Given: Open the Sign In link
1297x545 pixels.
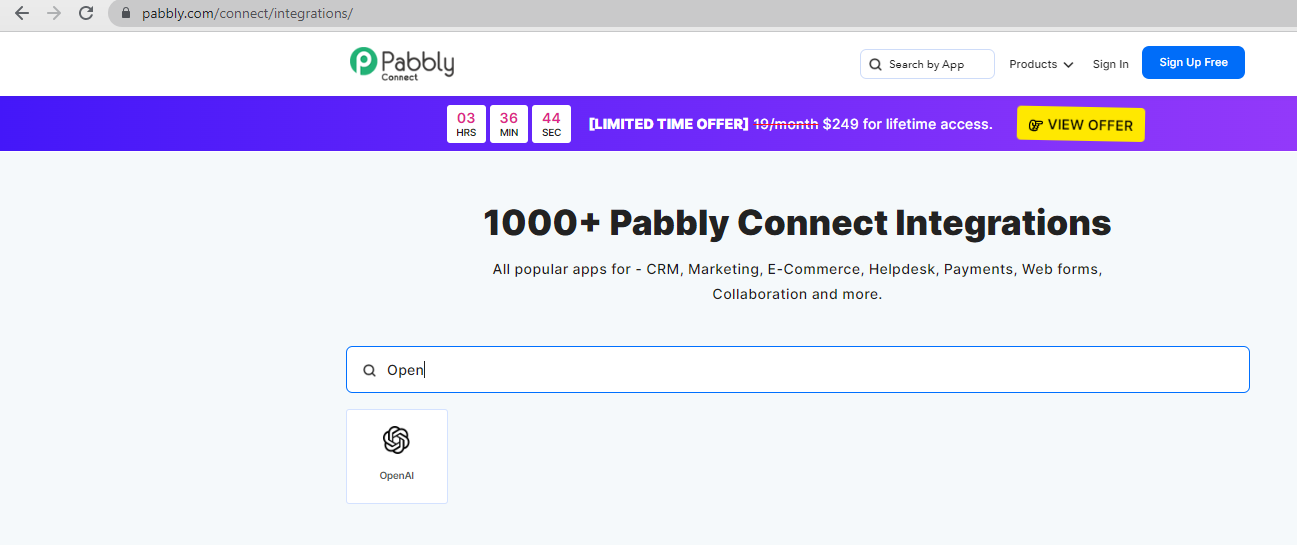Looking at the screenshot, I should [x=1110, y=64].
